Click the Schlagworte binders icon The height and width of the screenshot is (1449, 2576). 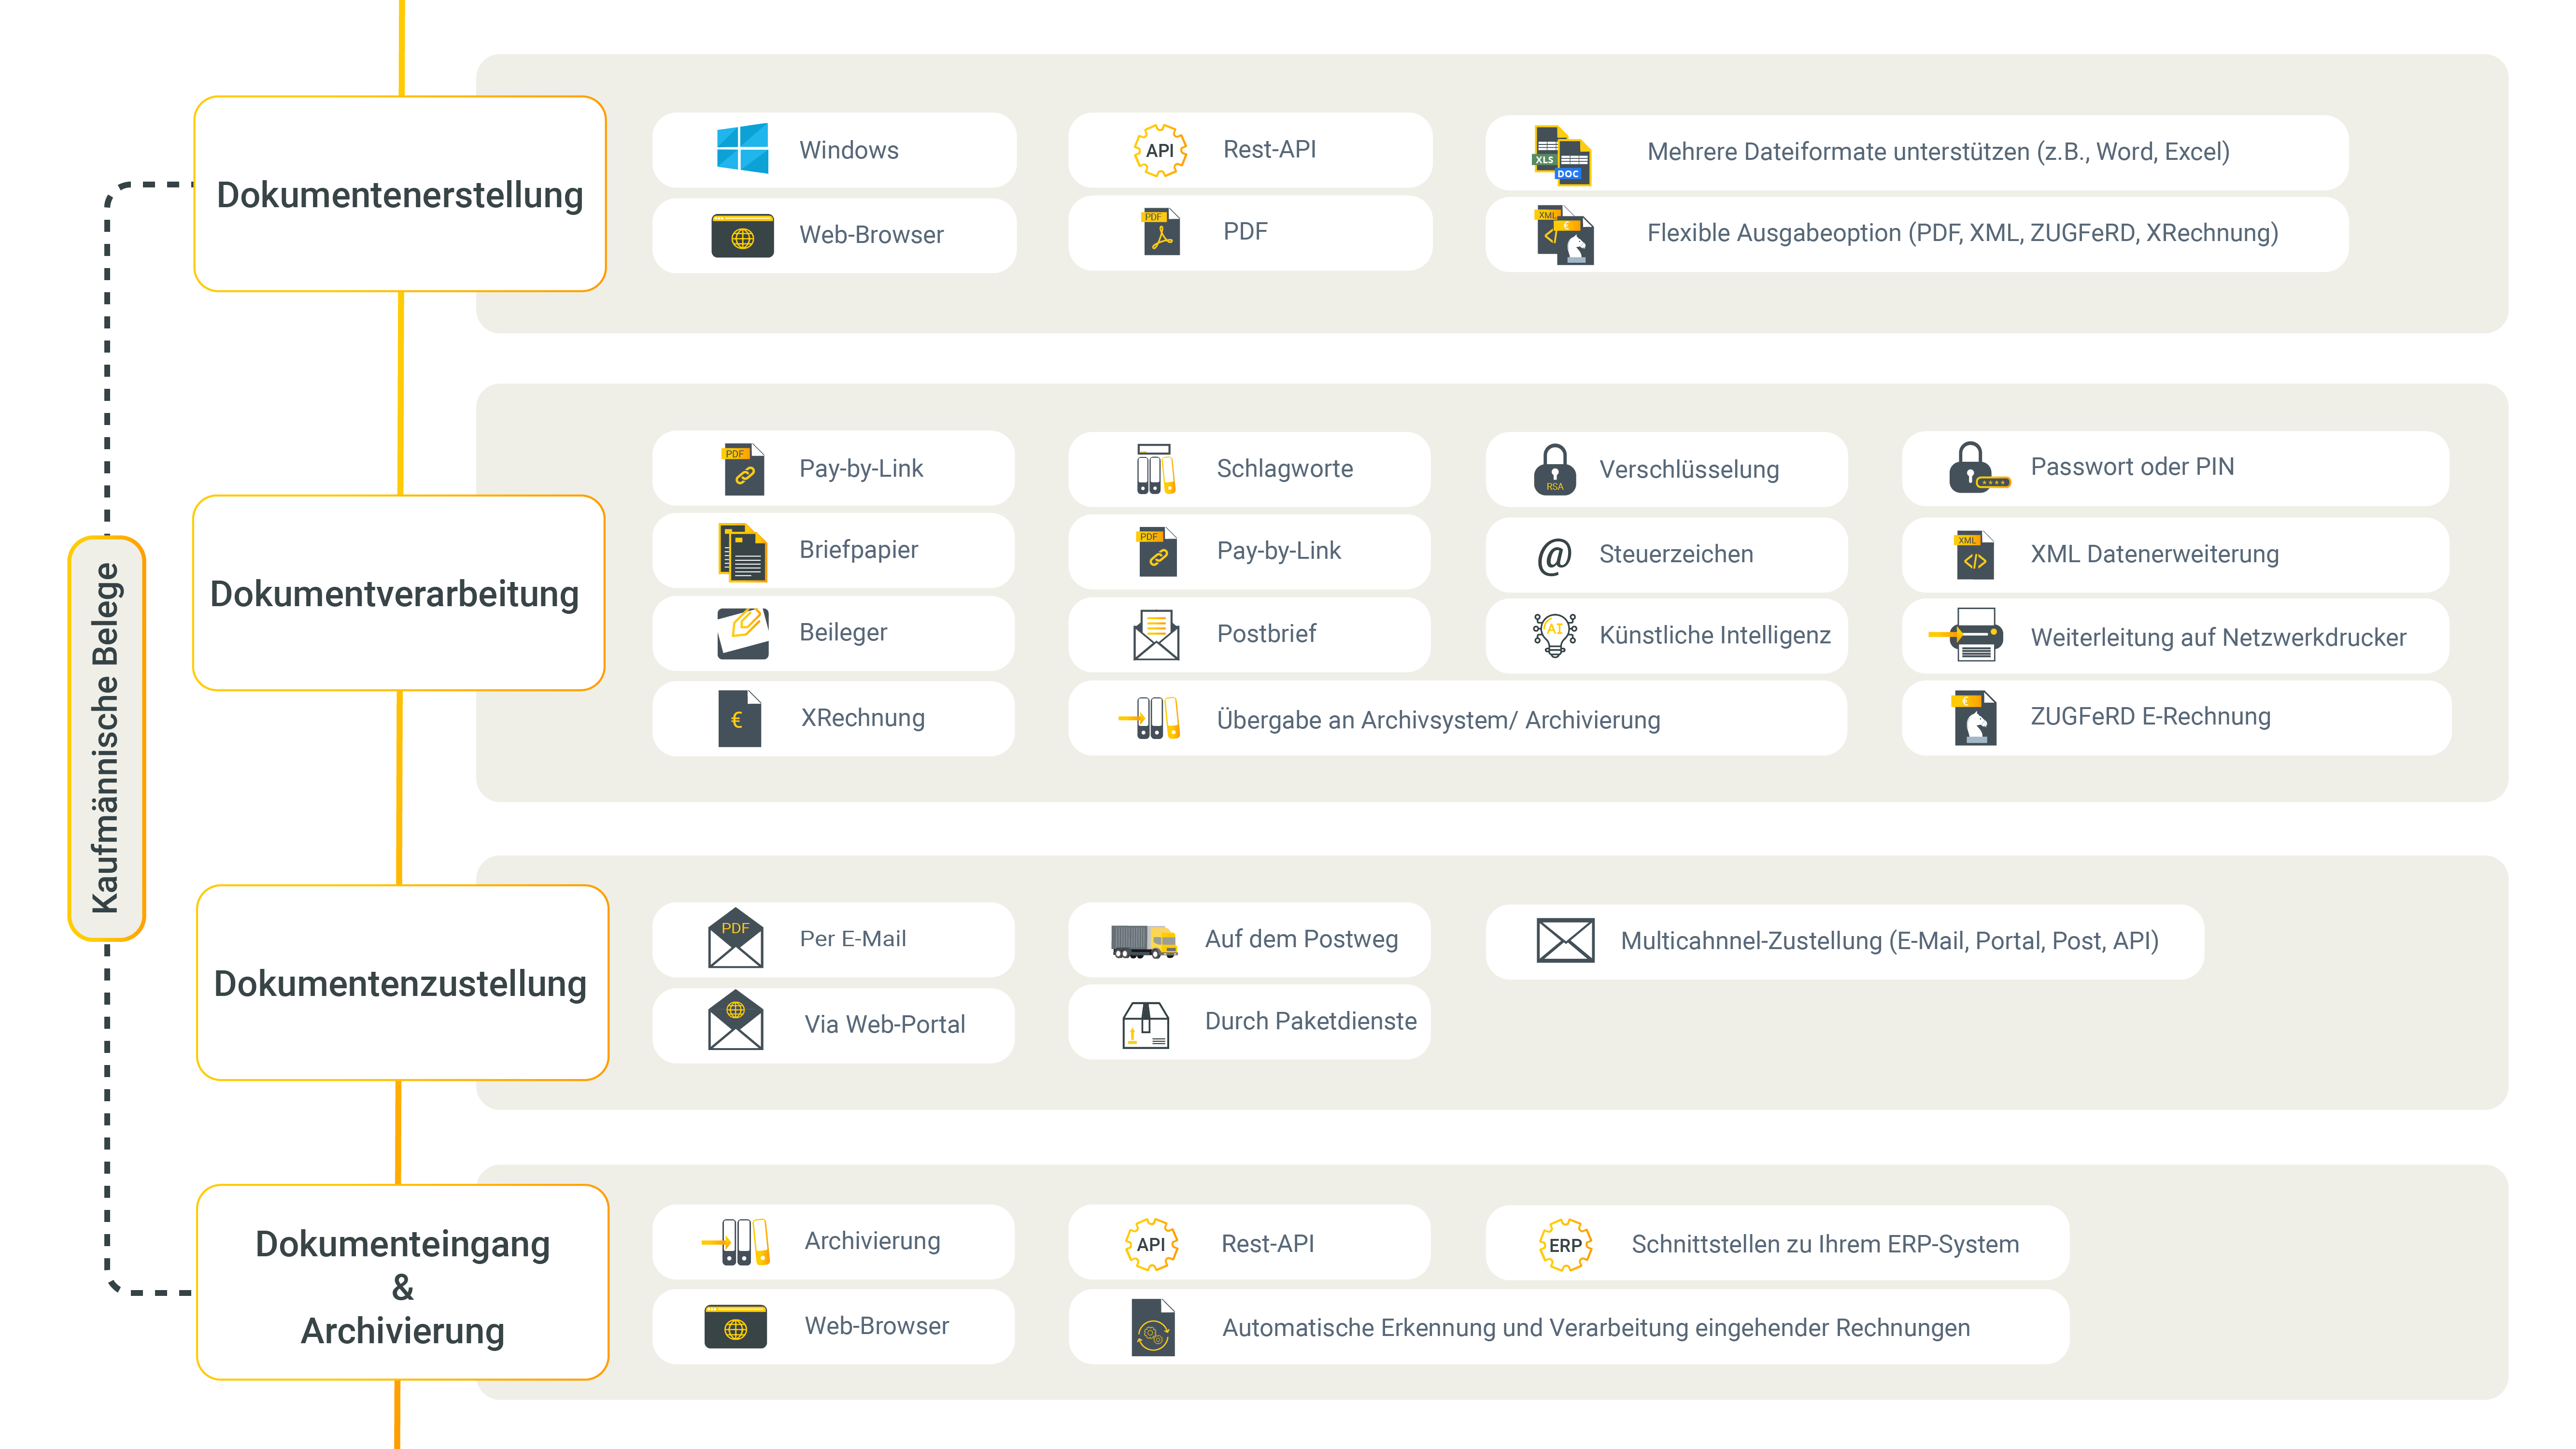point(1156,469)
